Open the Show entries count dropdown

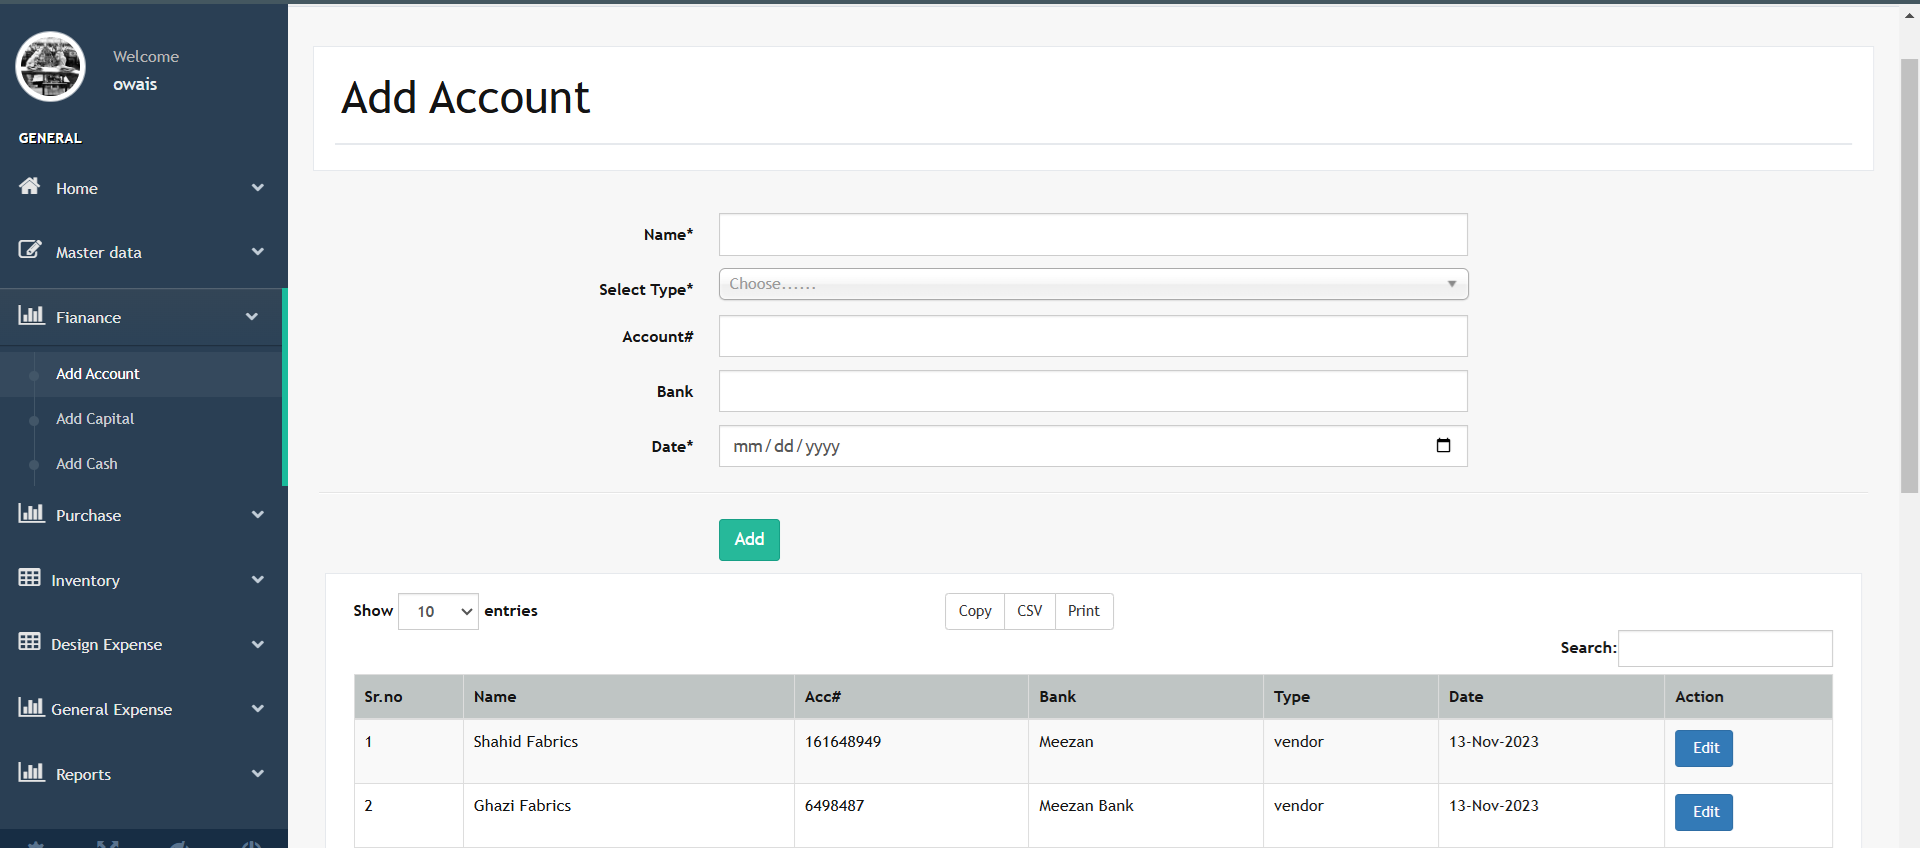pyautogui.click(x=438, y=611)
